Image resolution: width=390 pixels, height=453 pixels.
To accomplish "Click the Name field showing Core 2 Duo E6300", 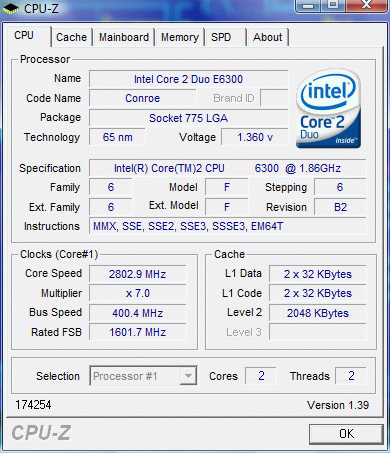I will 188,79.
